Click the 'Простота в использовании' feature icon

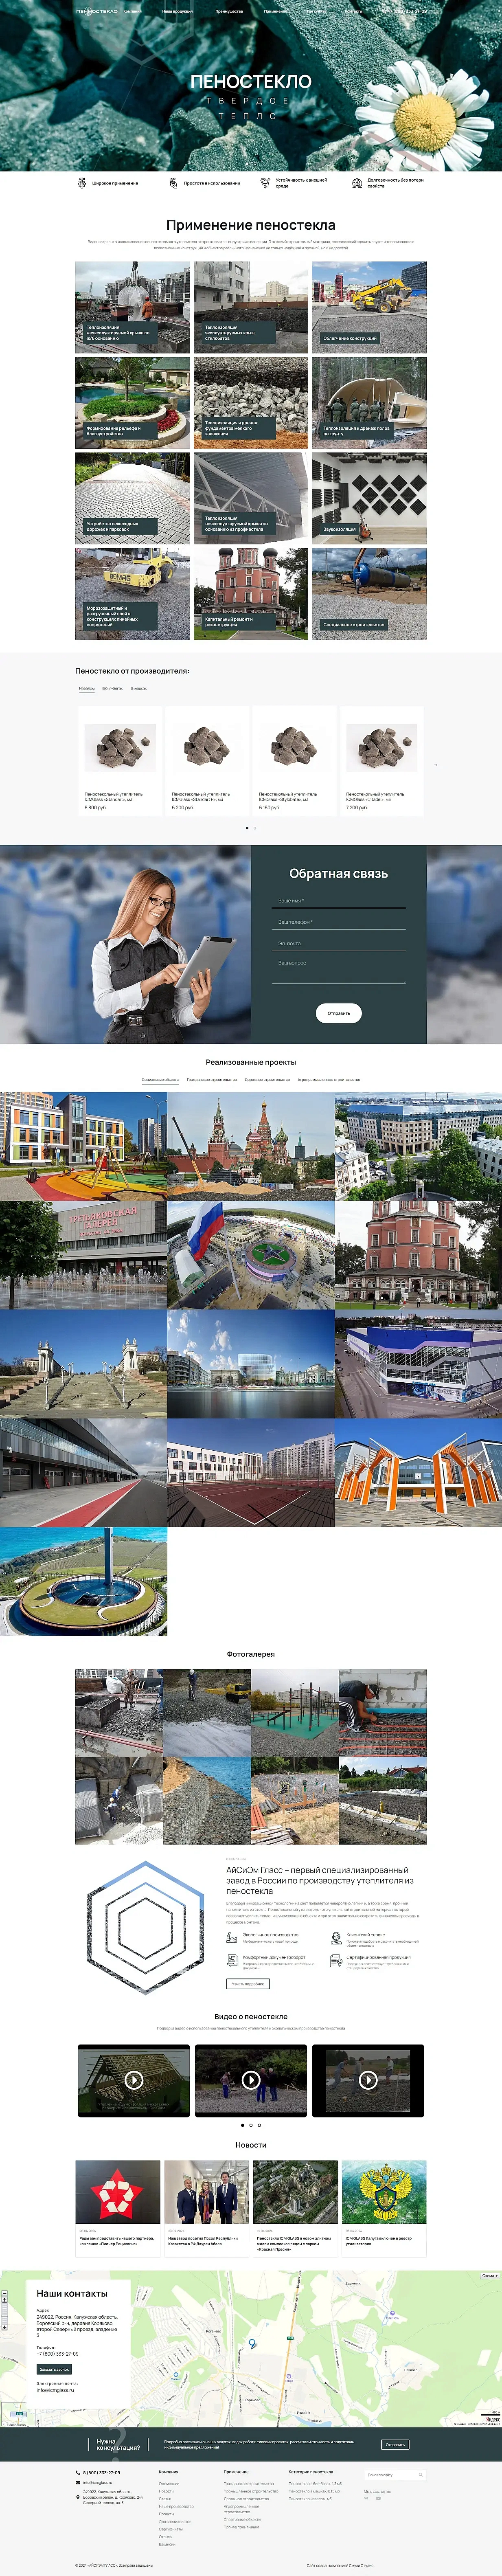click(174, 183)
